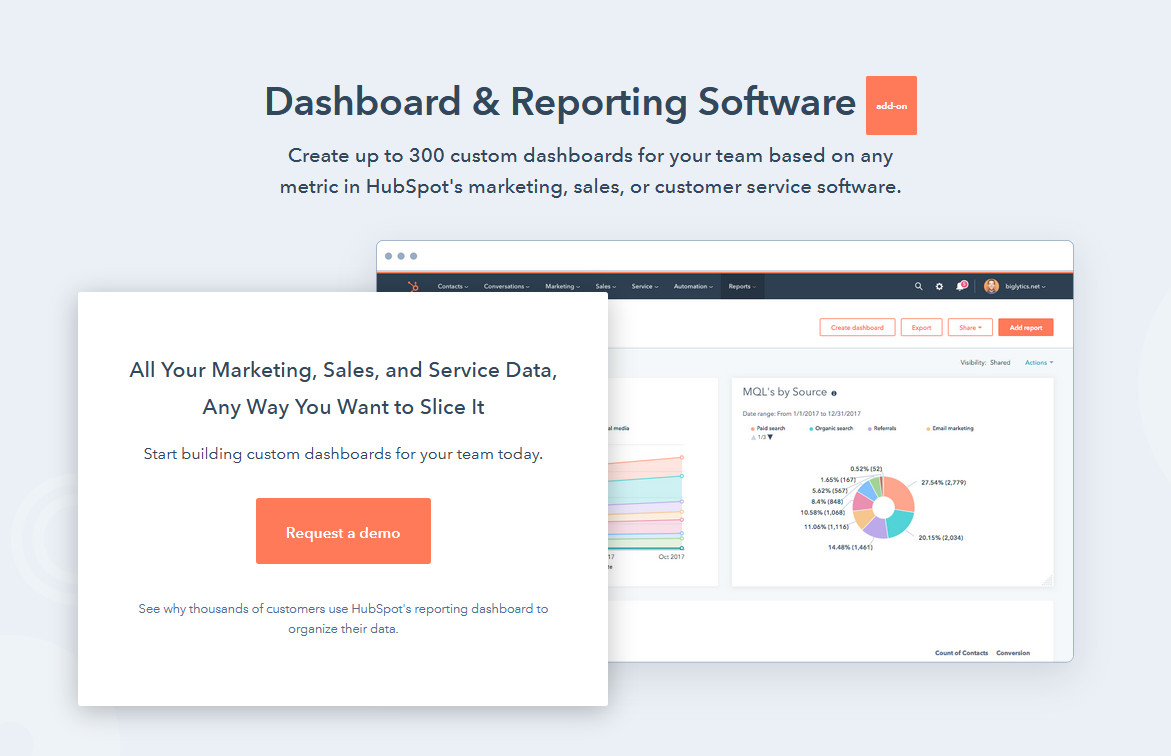Toggle Referrals legend item
Screen dimensions: 1171x756
point(882,428)
